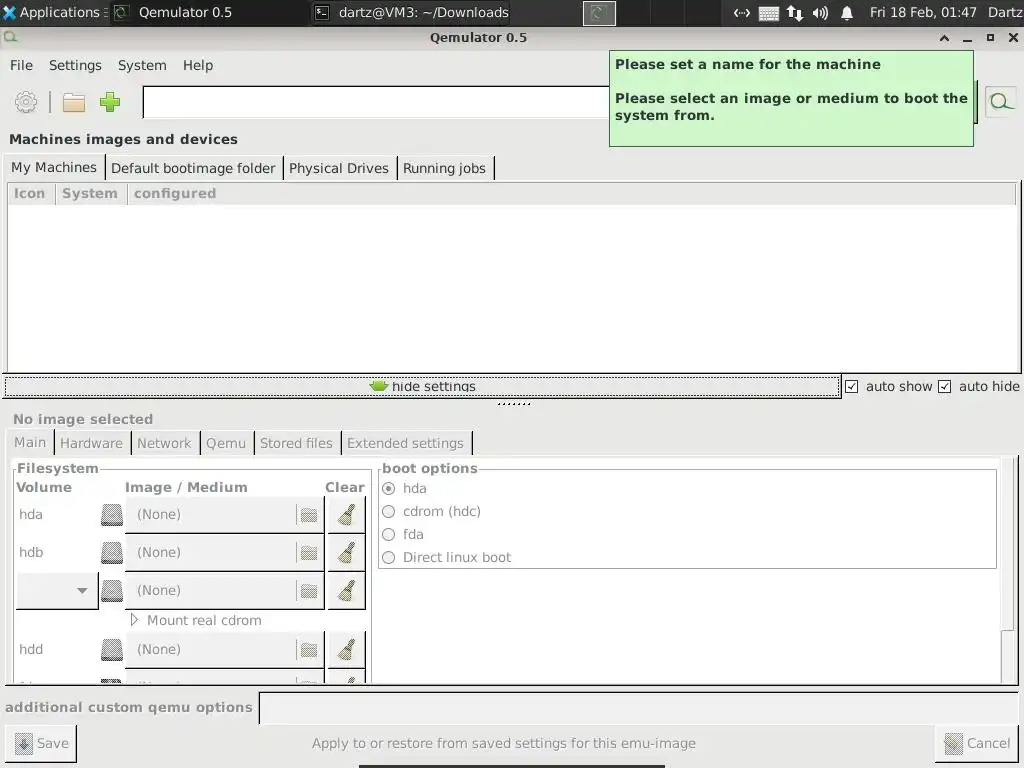Screen dimensions: 1024x768
Task: Clear the hdb image with the broom
Action: tap(346, 552)
